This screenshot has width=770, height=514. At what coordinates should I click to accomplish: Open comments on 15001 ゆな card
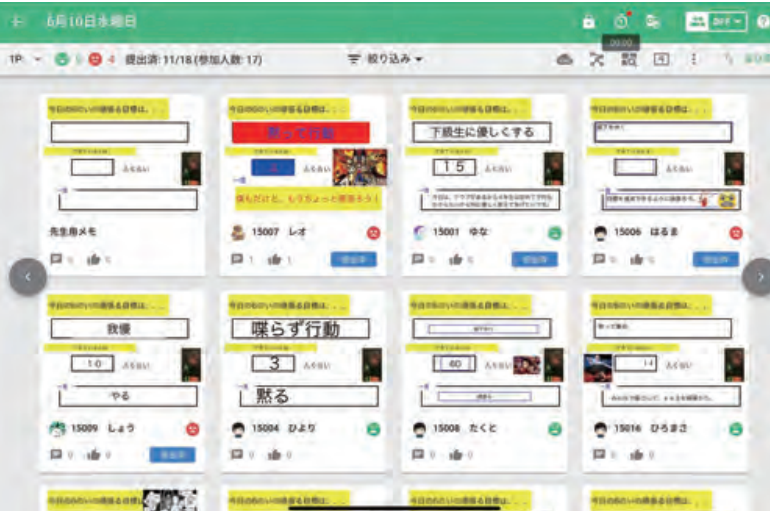(x=420, y=259)
